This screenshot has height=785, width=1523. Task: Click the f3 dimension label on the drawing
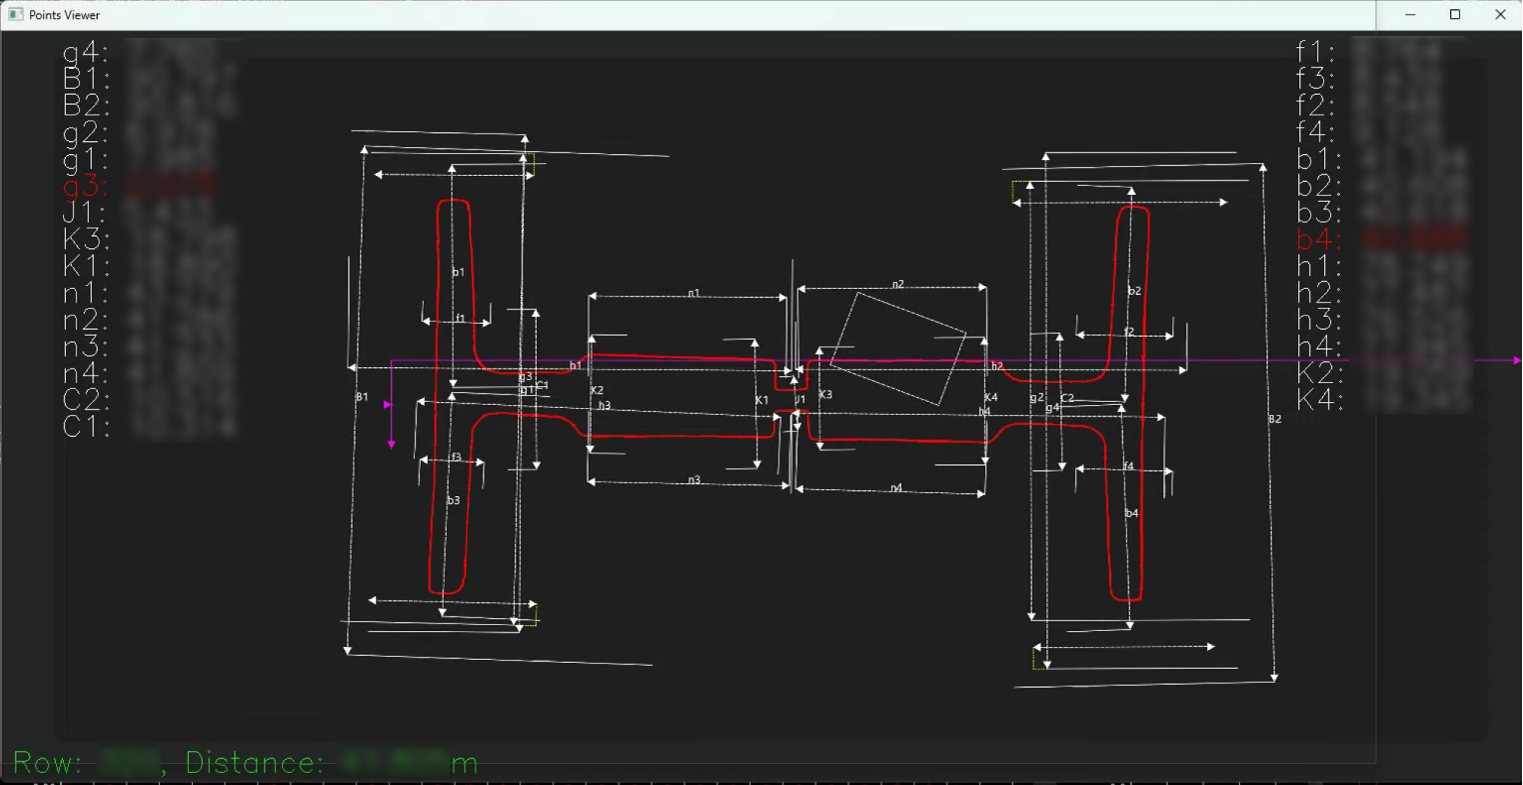click(456, 458)
